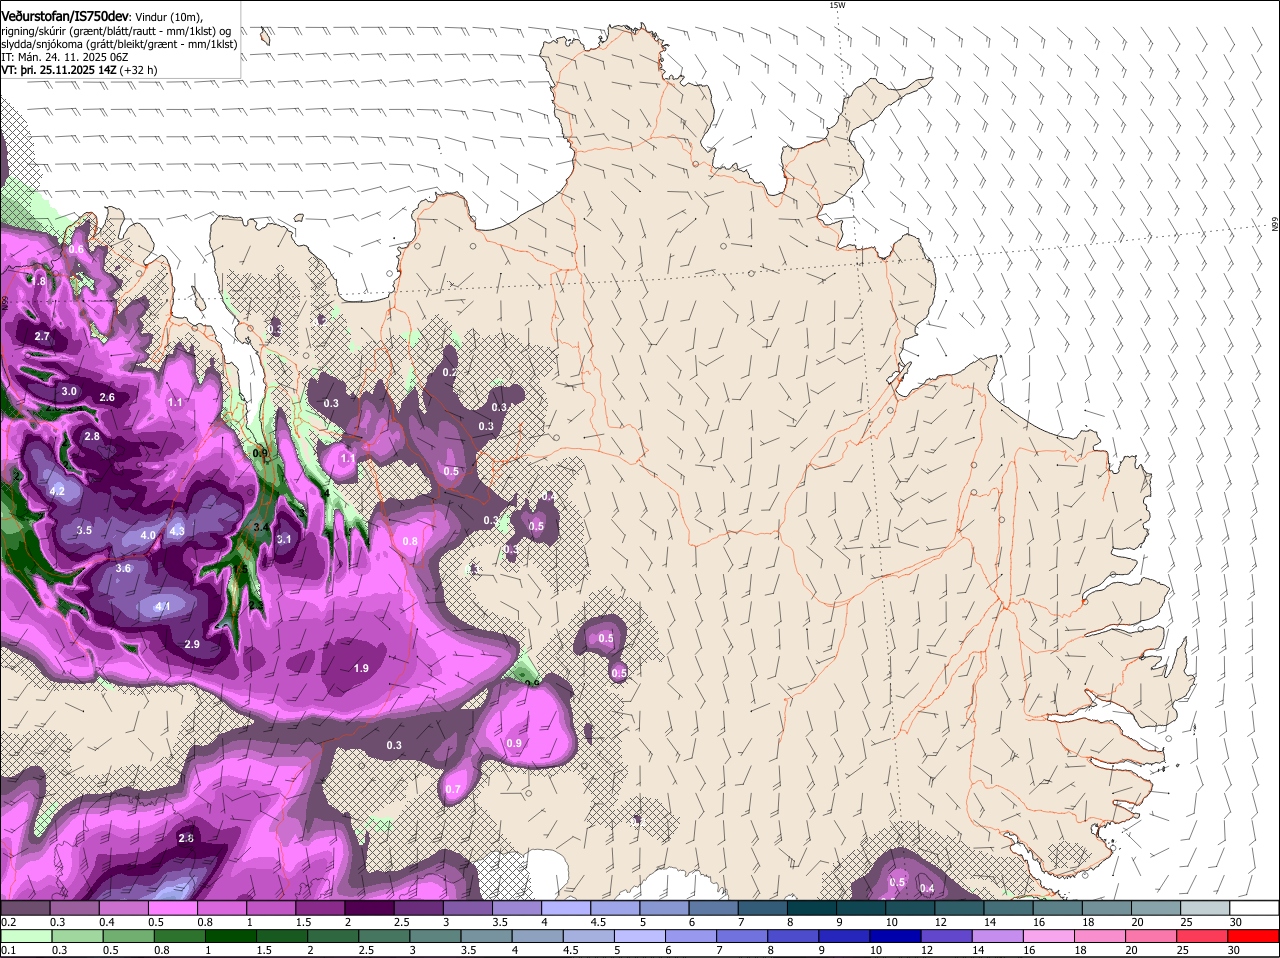This screenshot has width=1280, height=958.
Task: Click the 2.6 precipitation value on map
Action: tap(107, 397)
